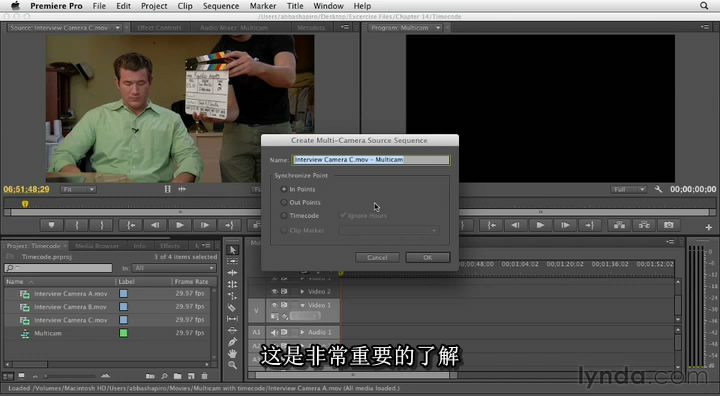
Task: Step forward one frame in Program monitor
Action: (x=565, y=225)
